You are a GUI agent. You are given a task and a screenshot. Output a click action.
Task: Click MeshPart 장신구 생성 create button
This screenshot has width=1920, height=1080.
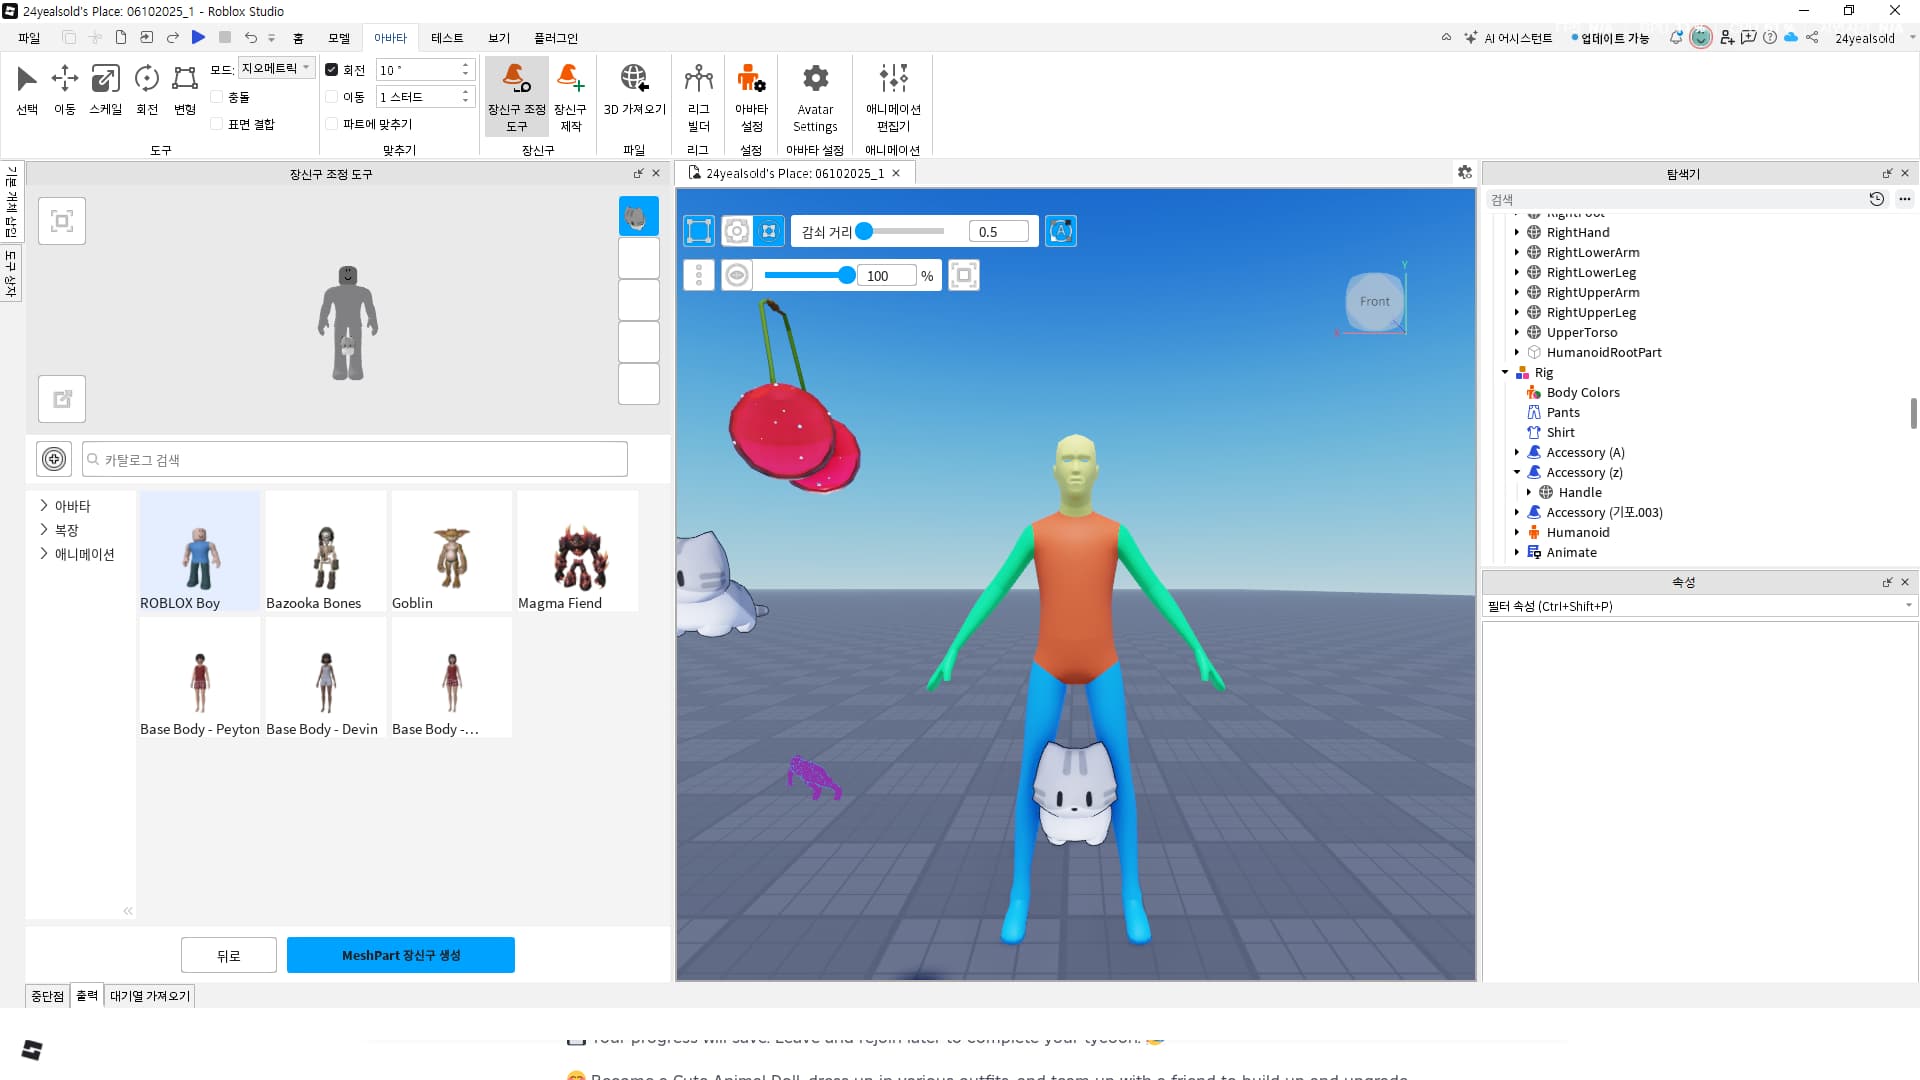pos(401,955)
